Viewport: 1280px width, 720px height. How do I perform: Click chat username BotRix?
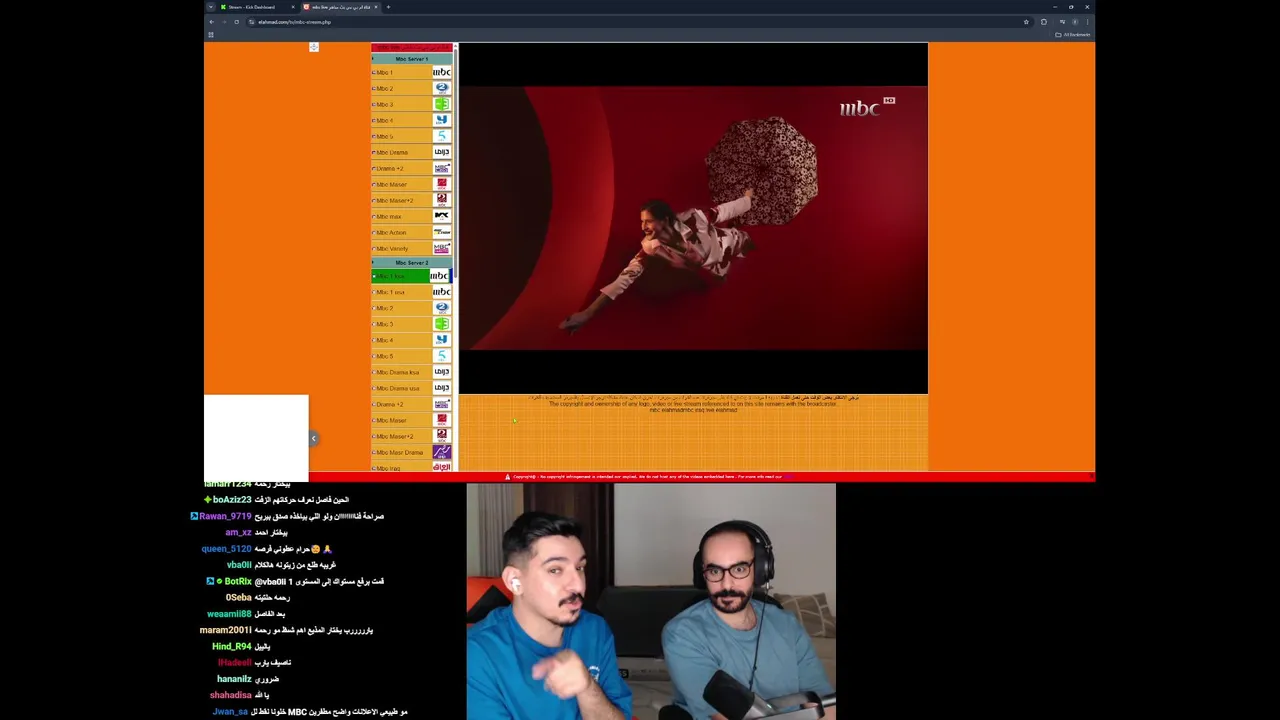(x=238, y=581)
